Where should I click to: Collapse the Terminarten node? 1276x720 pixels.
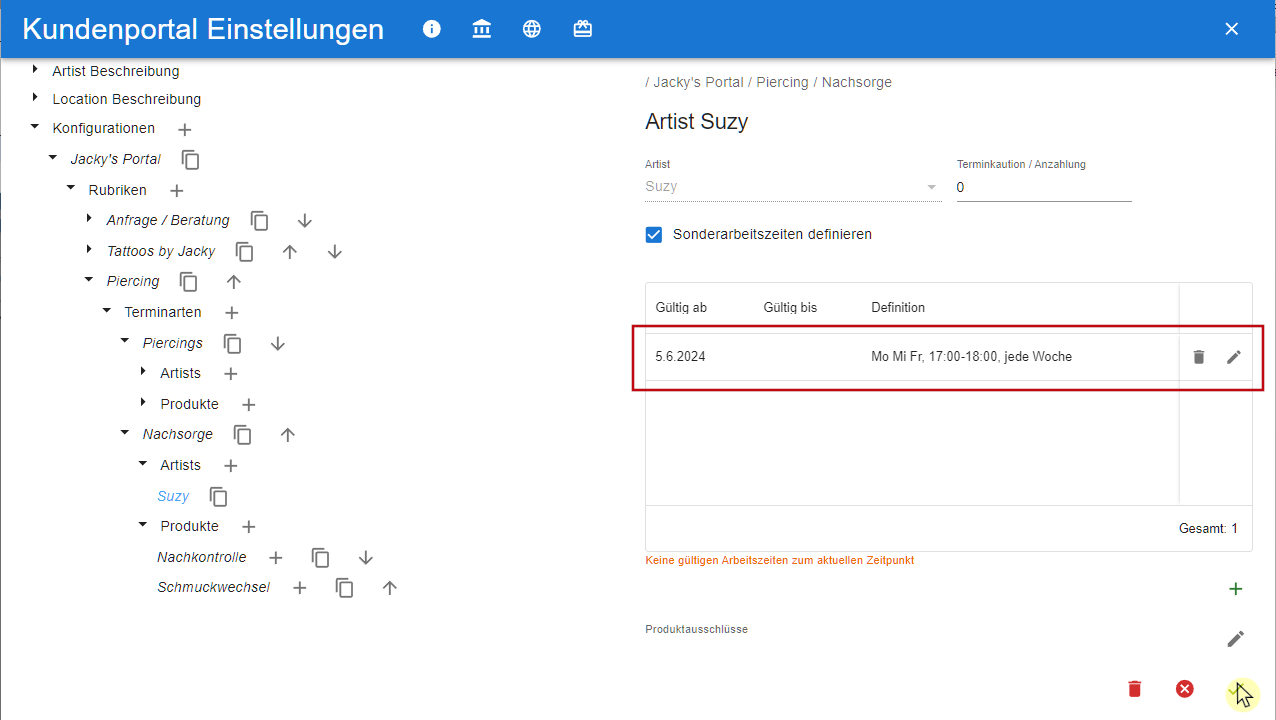pos(107,311)
